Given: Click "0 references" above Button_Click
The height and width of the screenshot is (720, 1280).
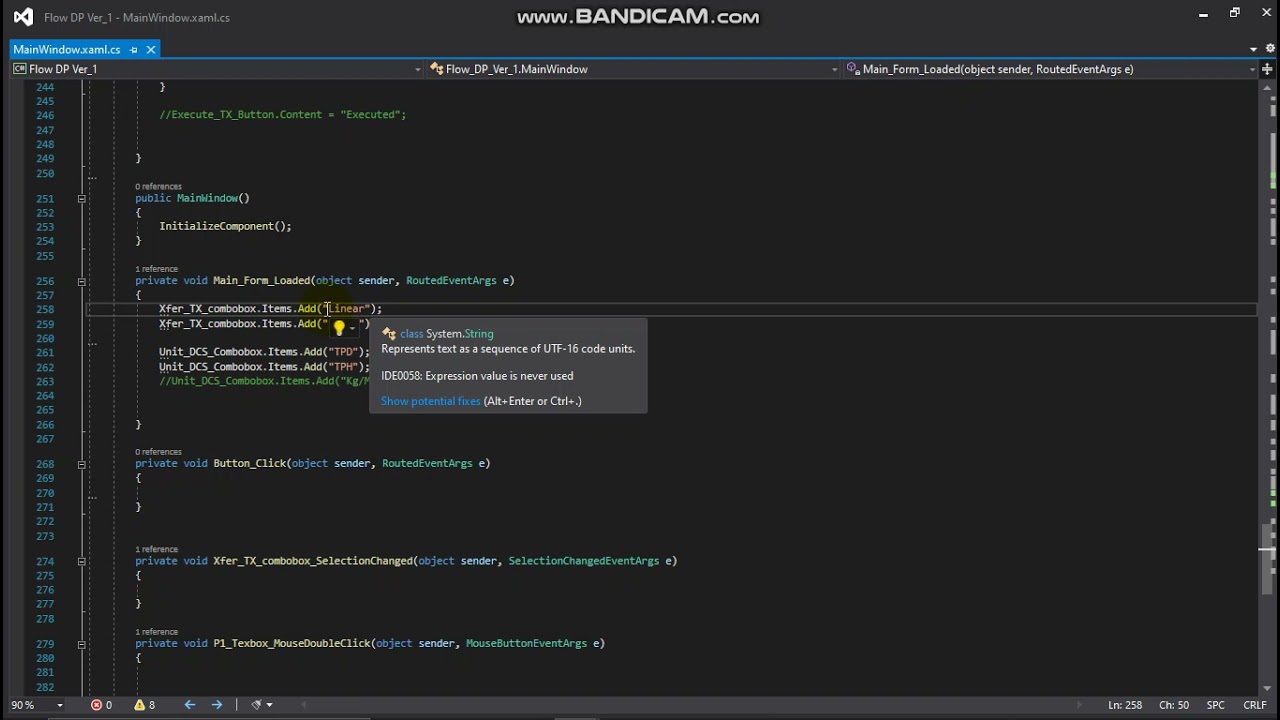Looking at the screenshot, I should click(x=159, y=452).
